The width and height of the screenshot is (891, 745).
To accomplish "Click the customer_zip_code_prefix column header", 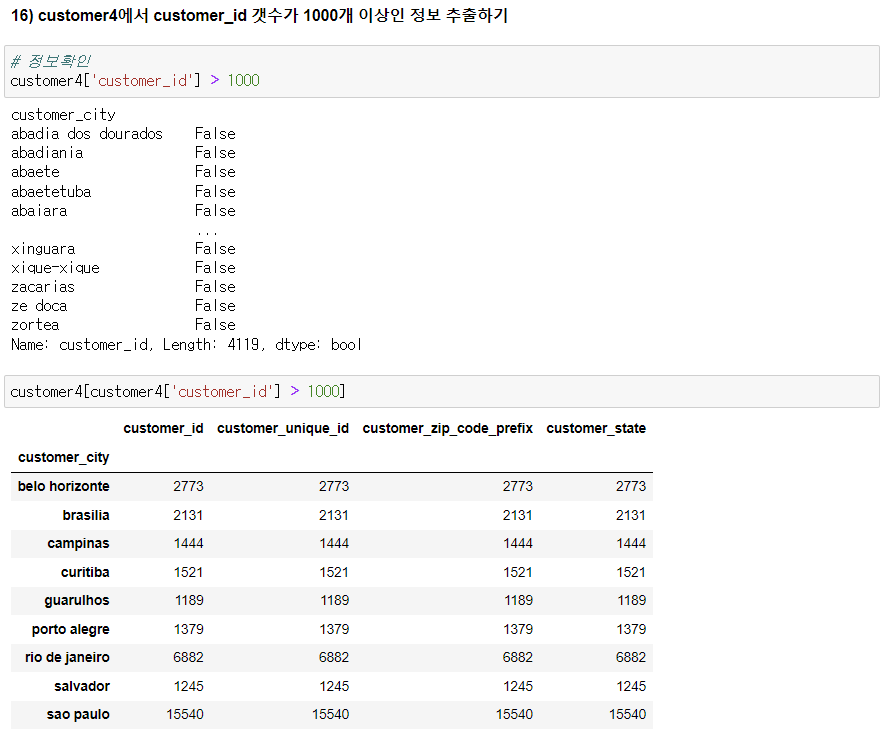I will click(x=448, y=428).
